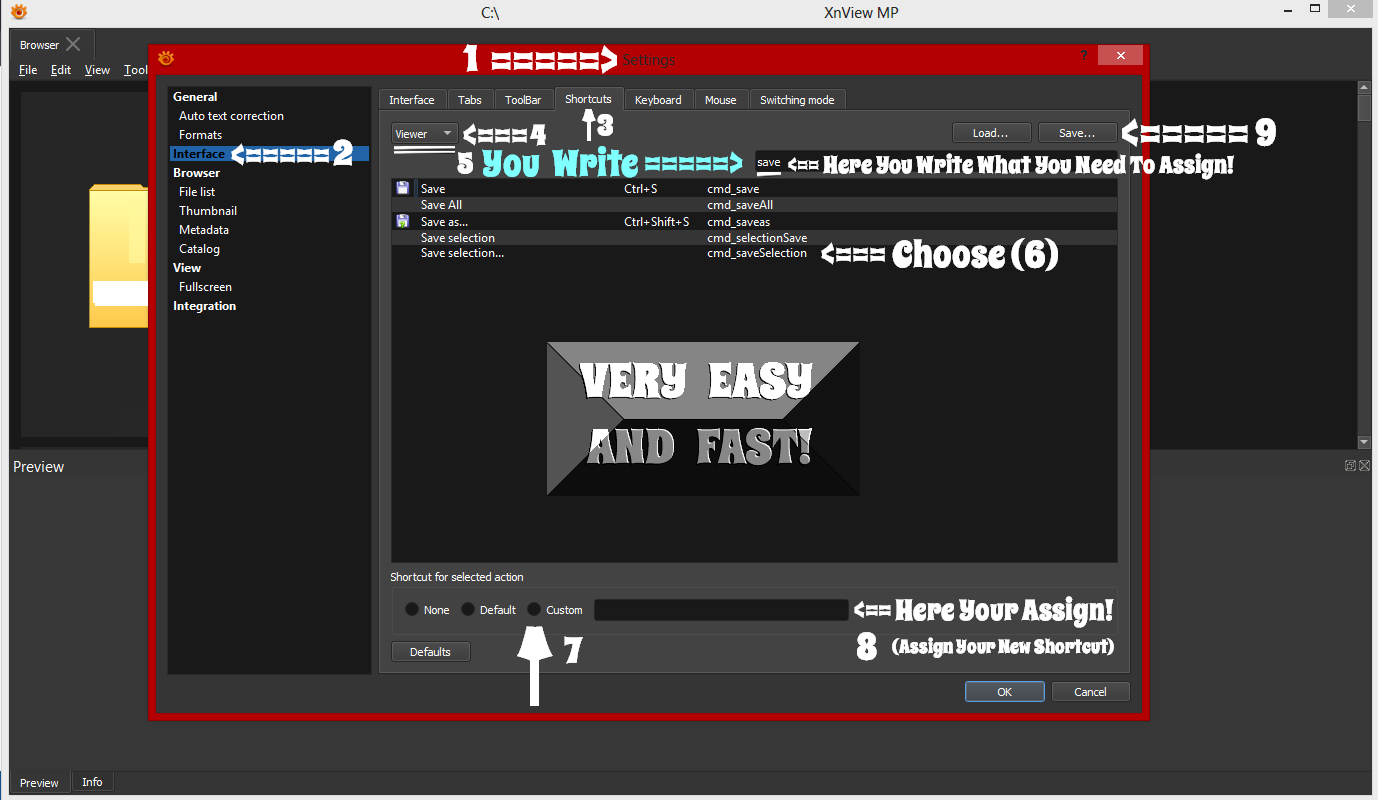The image size is (1378, 800).
Task: Select the Default shortcut radio button
Action: (x=468, y=609)
